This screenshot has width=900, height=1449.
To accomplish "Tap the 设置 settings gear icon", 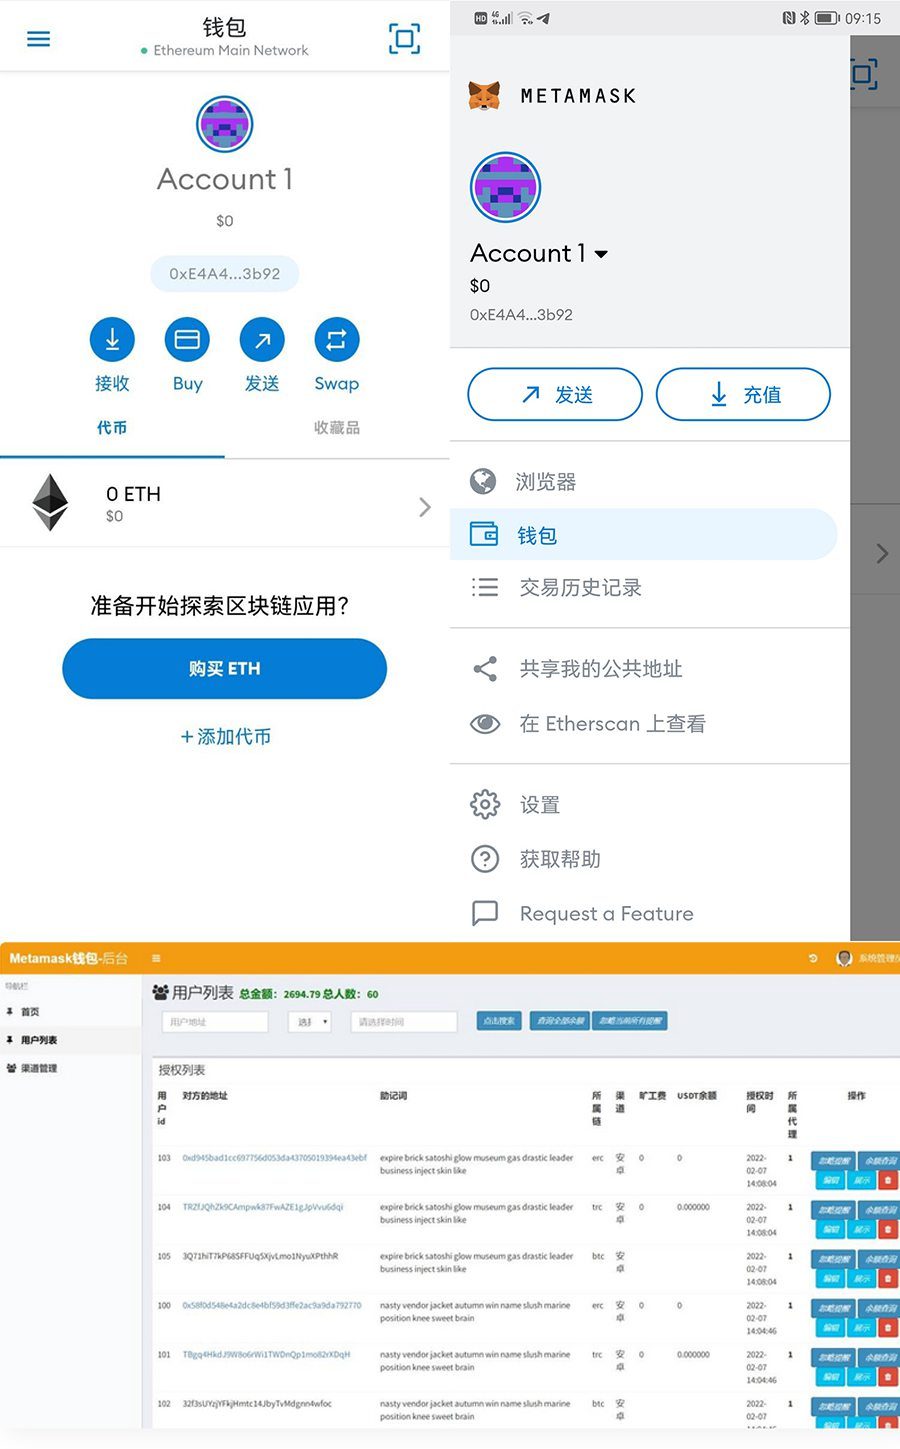I will pos(484,804).
